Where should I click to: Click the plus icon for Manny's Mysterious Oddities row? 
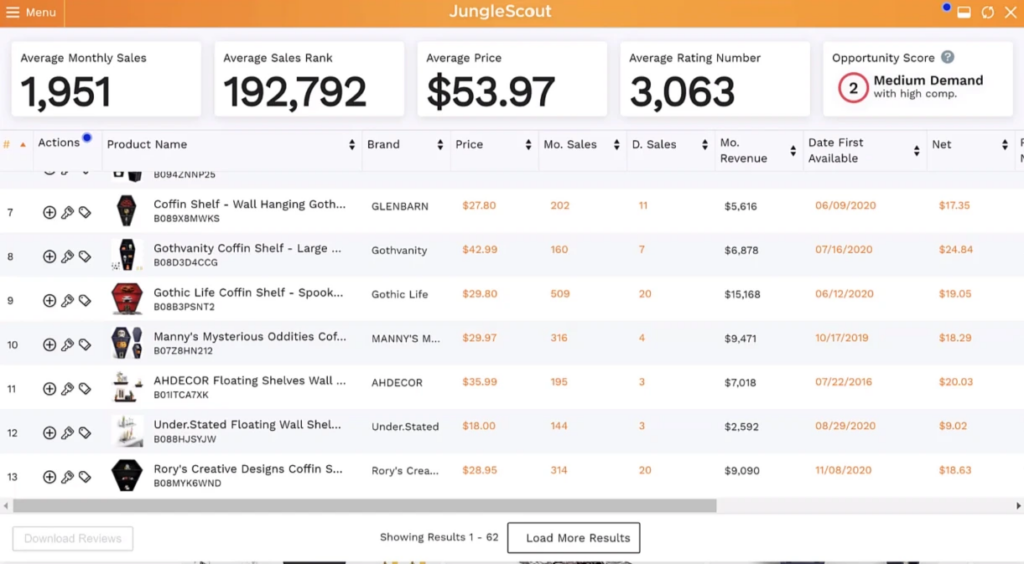[x=49, y=345]
